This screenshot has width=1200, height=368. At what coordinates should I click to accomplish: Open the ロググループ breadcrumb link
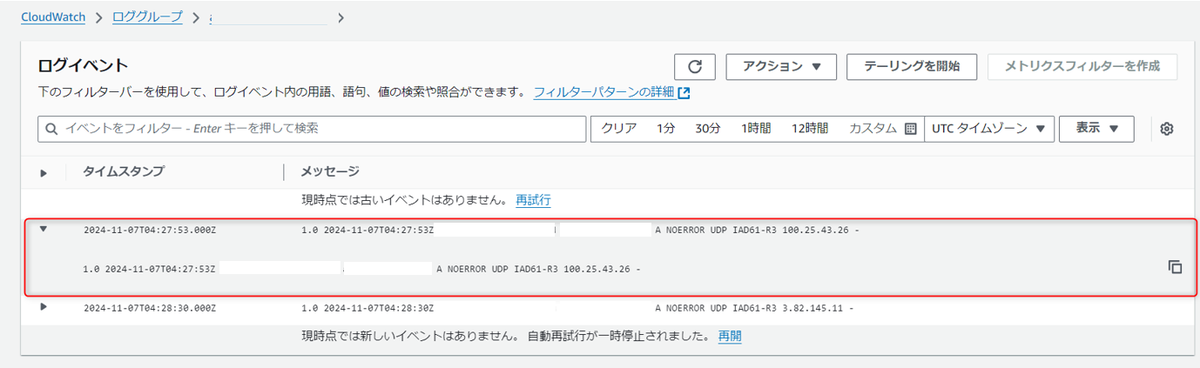coord(147,17)
